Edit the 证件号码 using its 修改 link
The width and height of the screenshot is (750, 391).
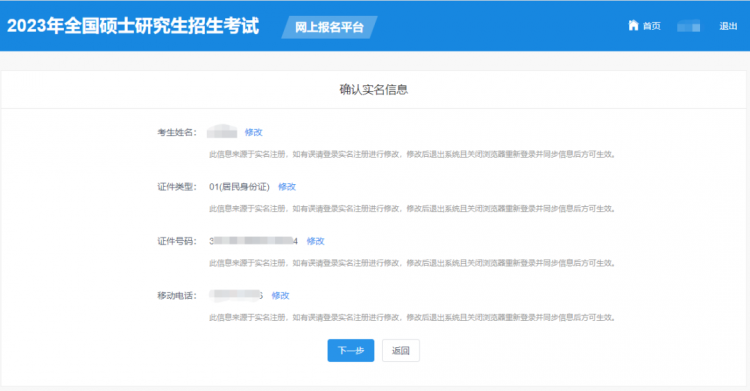(315, 241)
